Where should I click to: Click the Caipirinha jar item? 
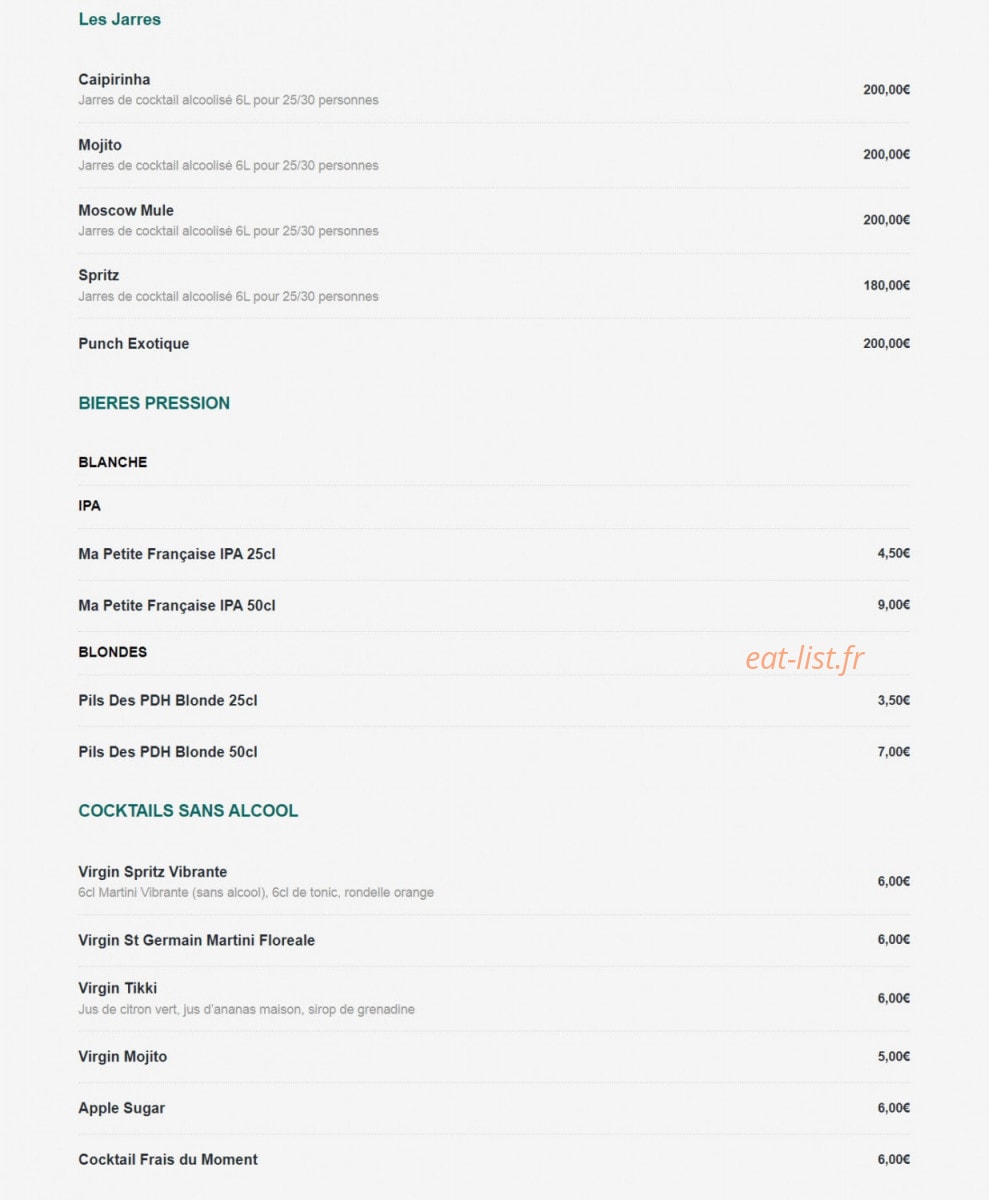point(494,90)
